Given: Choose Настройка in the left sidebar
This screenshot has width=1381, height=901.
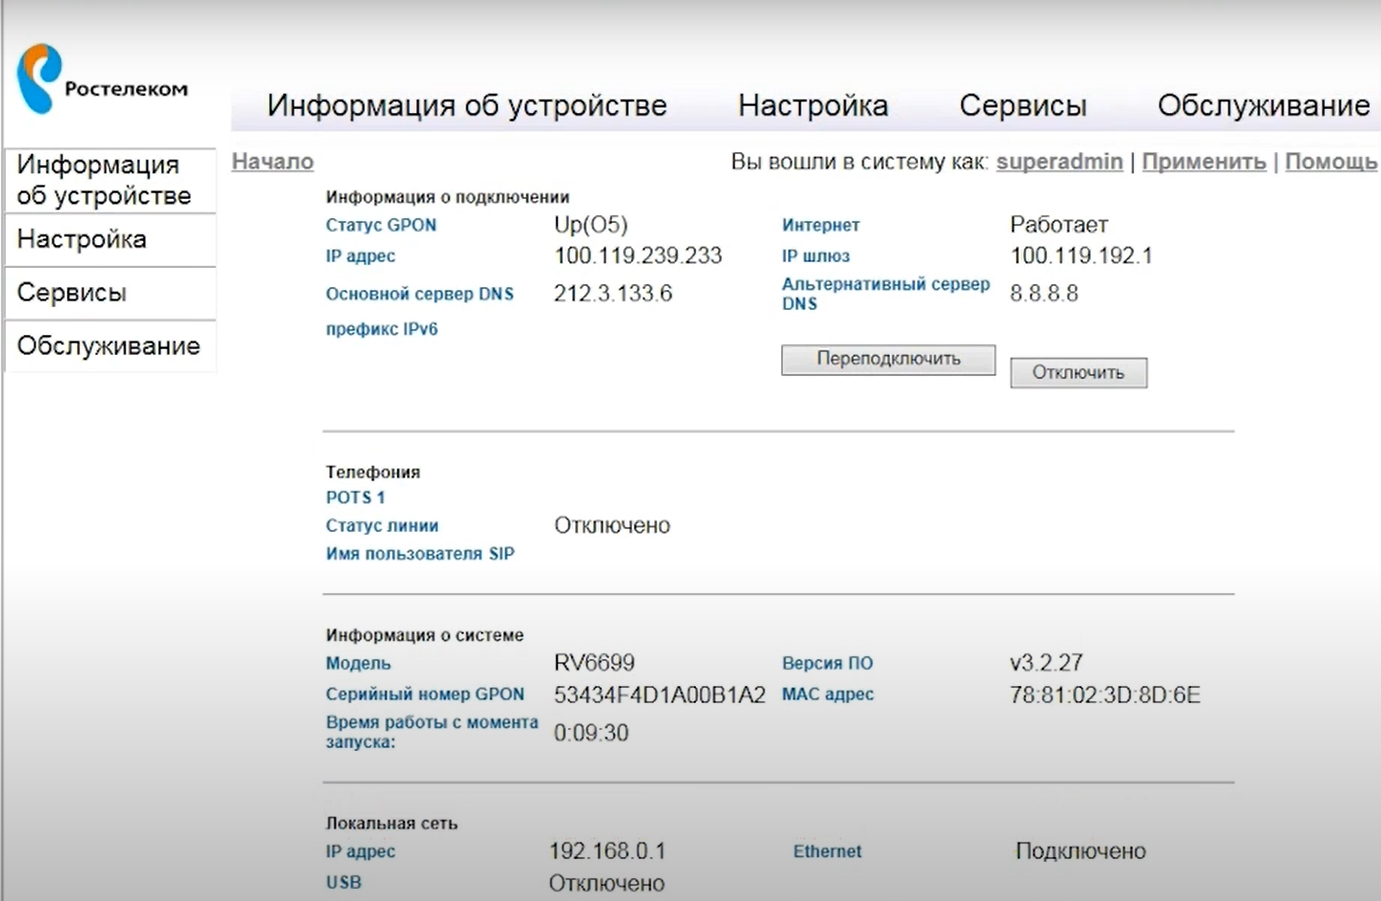Looking at the screenshot, I should click(82, 239).
